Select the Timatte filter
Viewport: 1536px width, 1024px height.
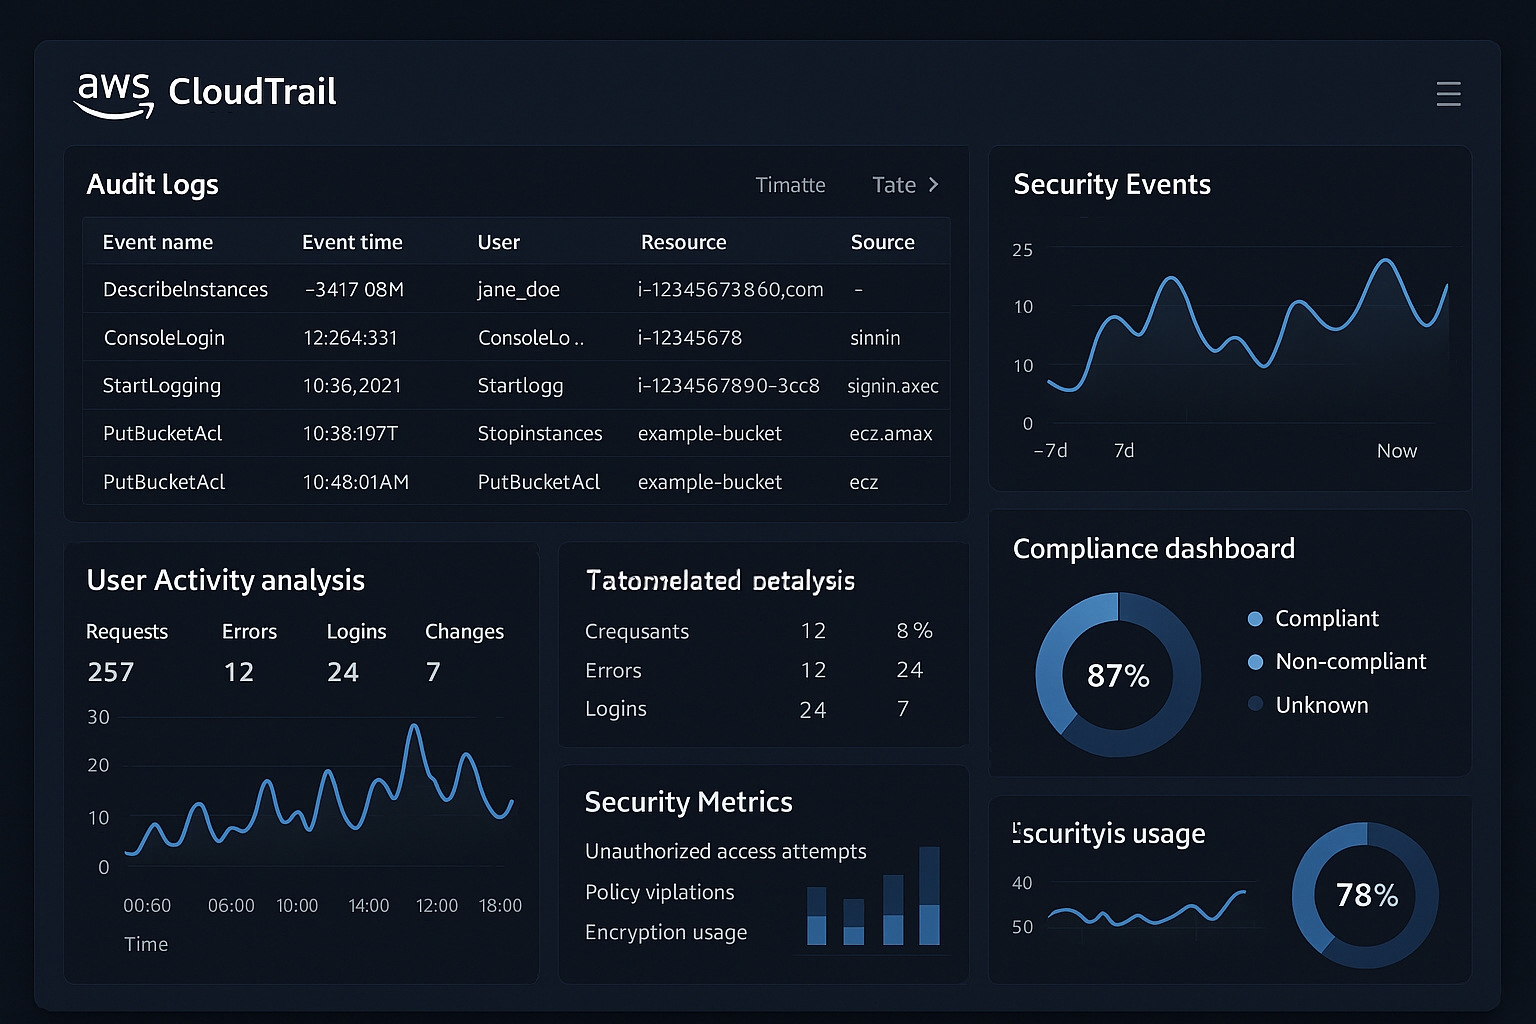[x=790, y=185]
